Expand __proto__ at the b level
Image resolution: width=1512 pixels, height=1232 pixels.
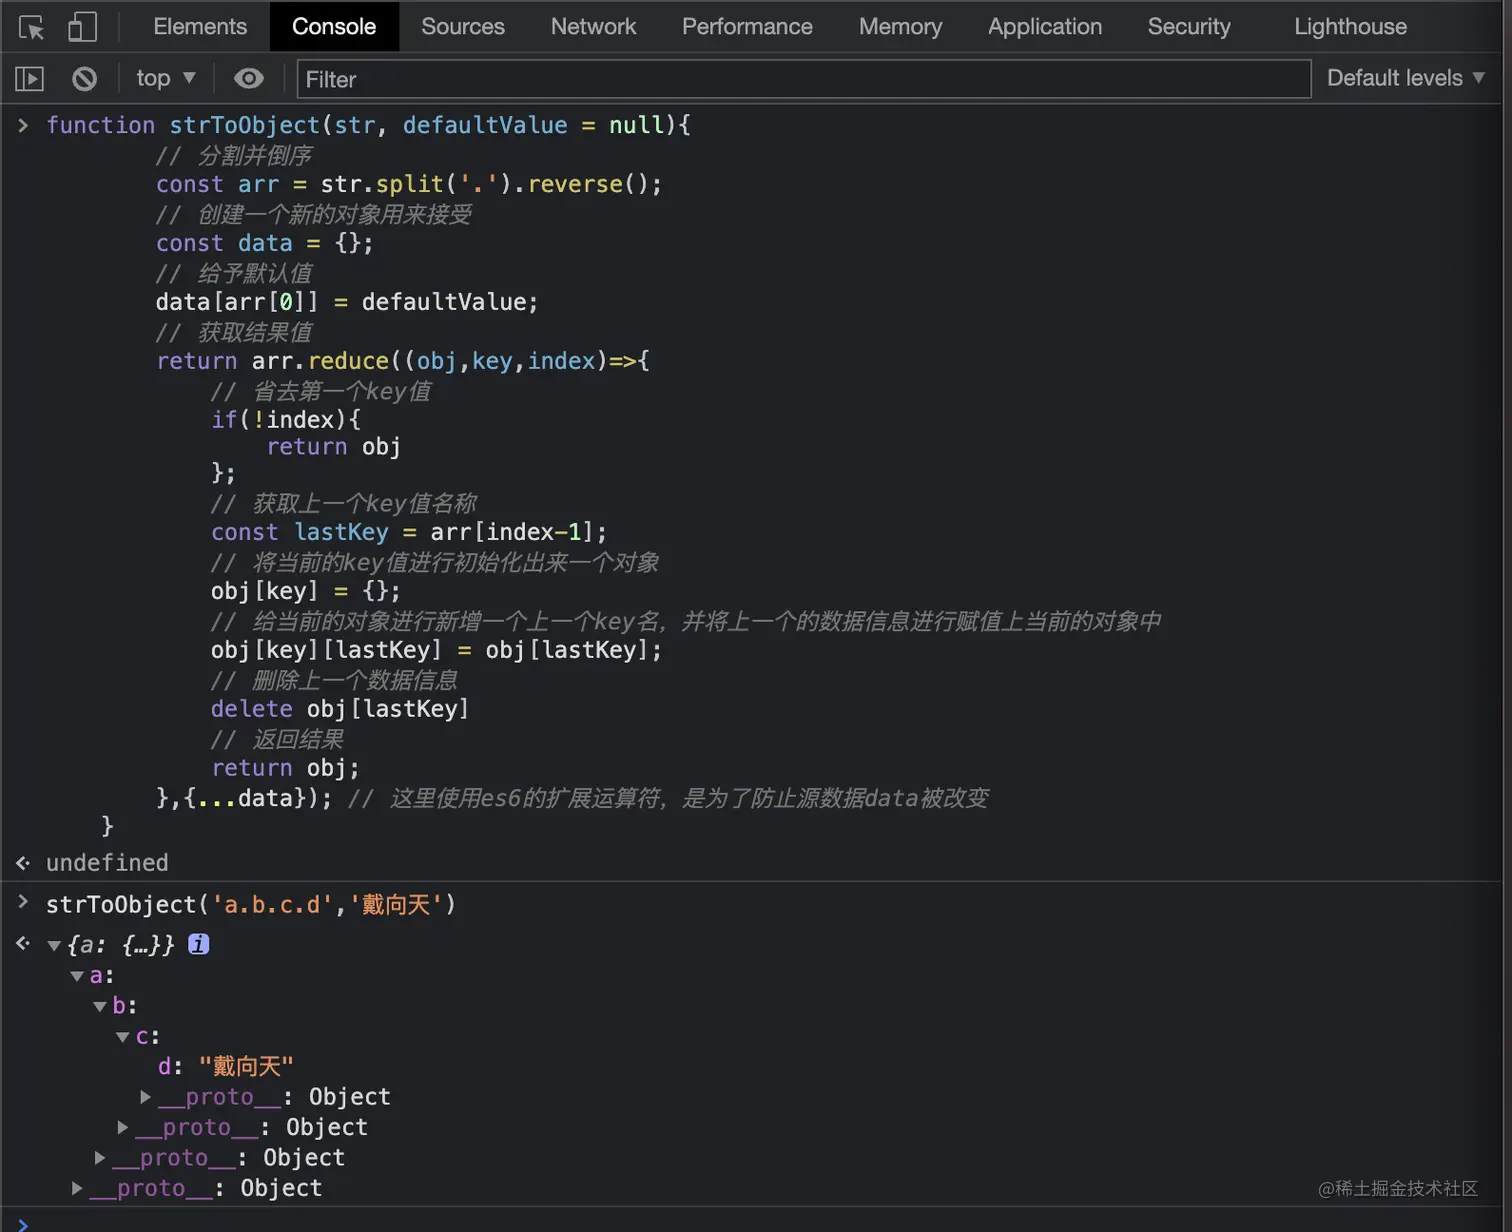100,1158
